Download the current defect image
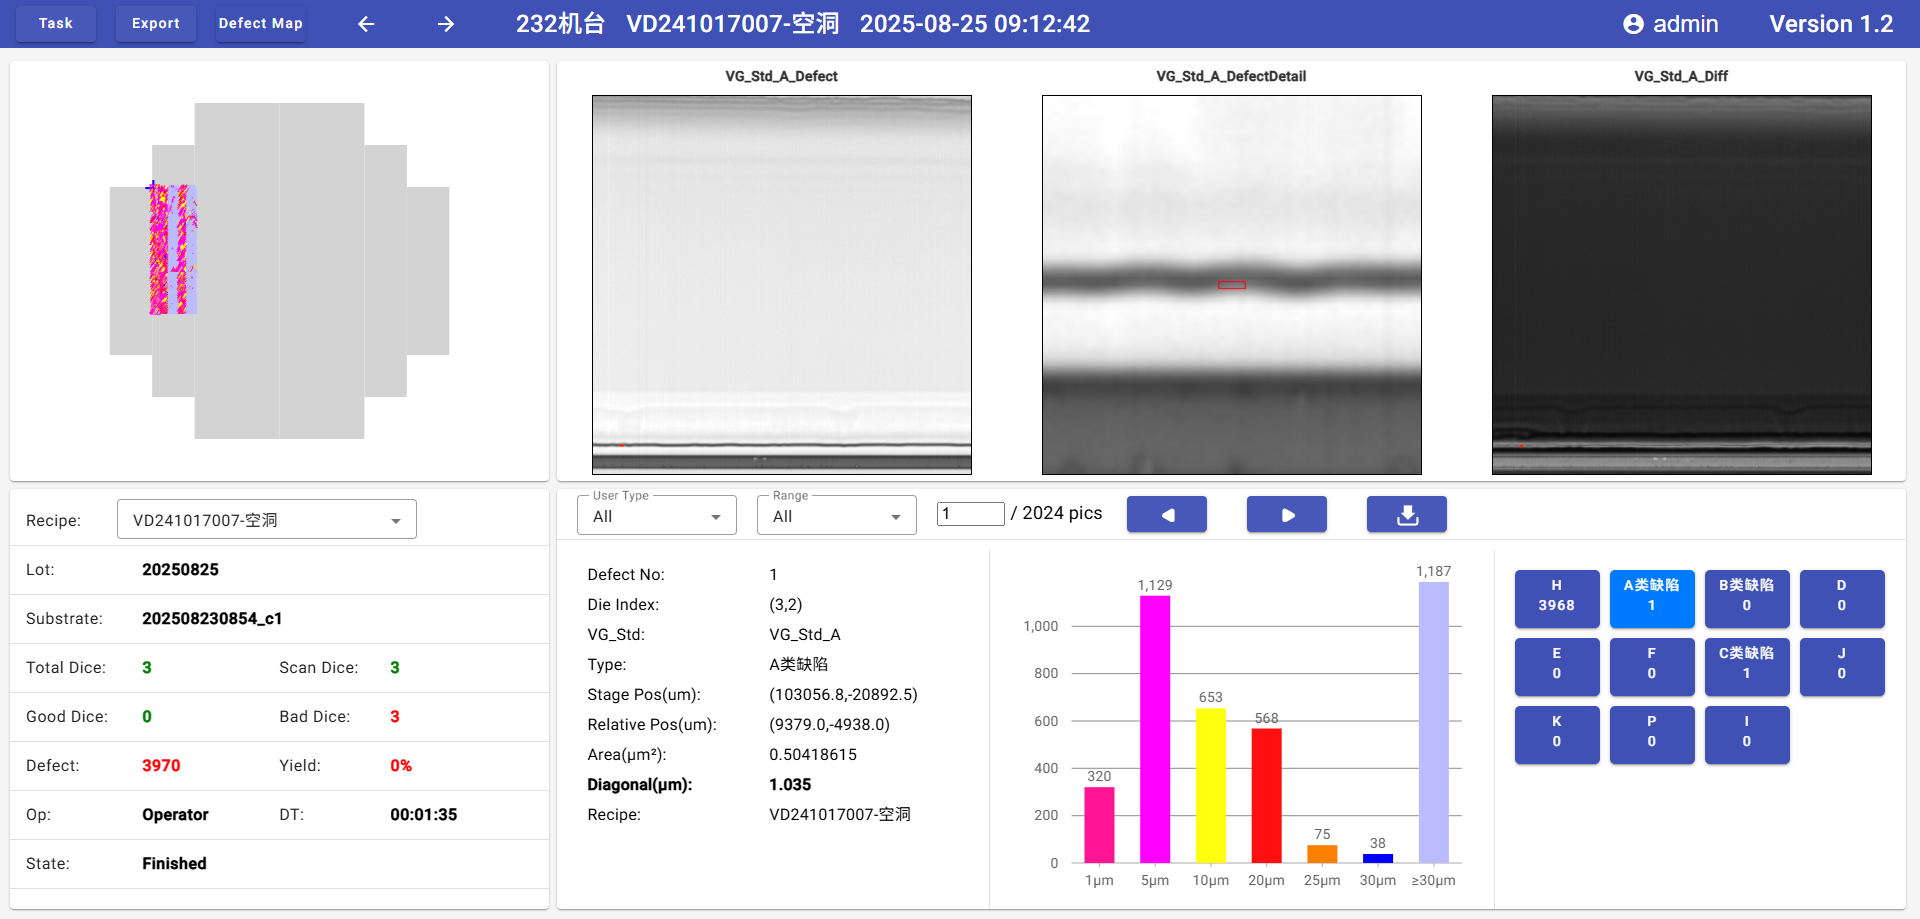 1406,514
